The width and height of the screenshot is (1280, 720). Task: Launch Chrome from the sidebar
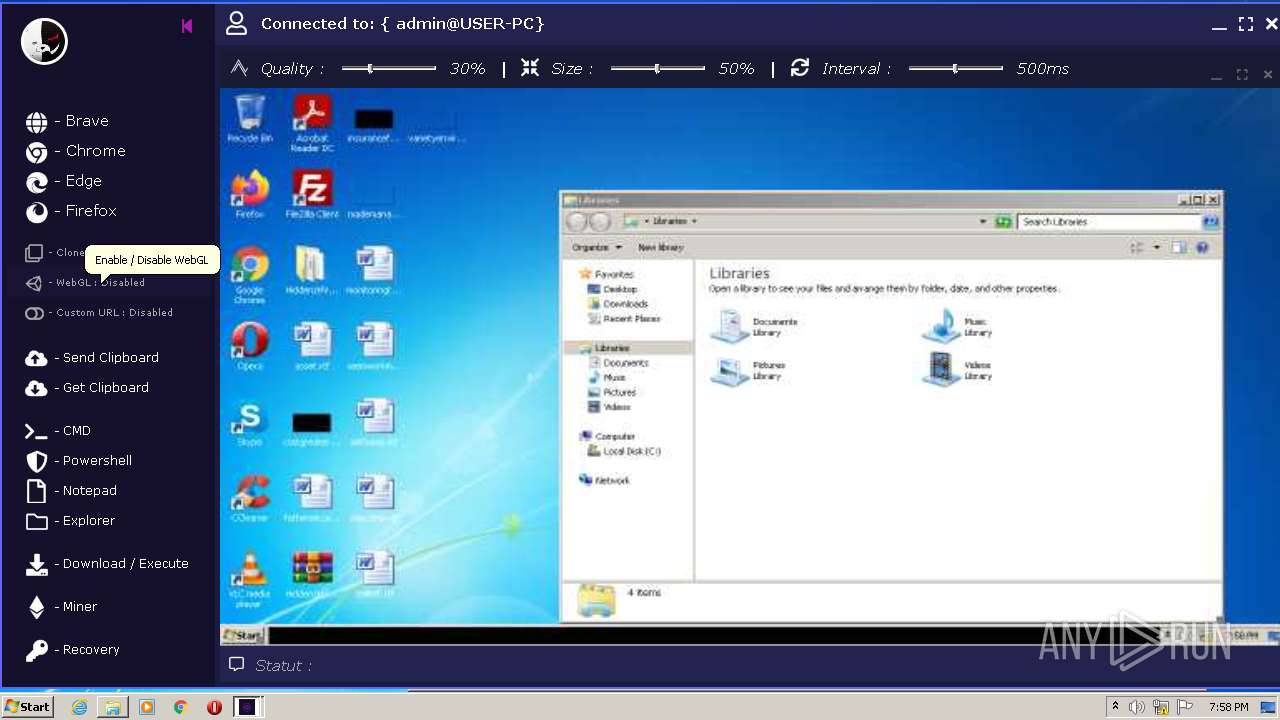76,151
